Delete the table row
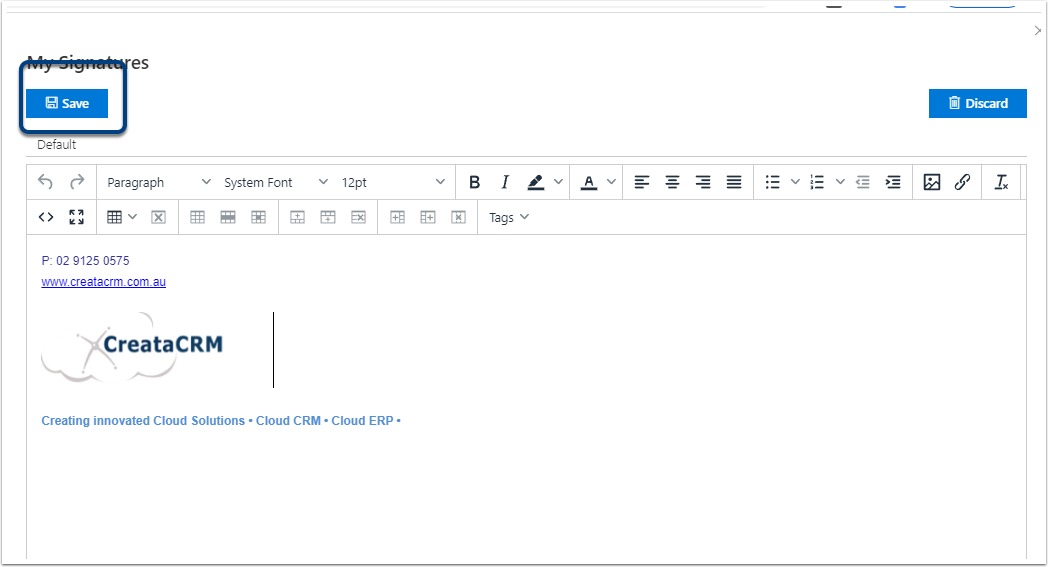The image size is (1048, 567). point(358,217)
